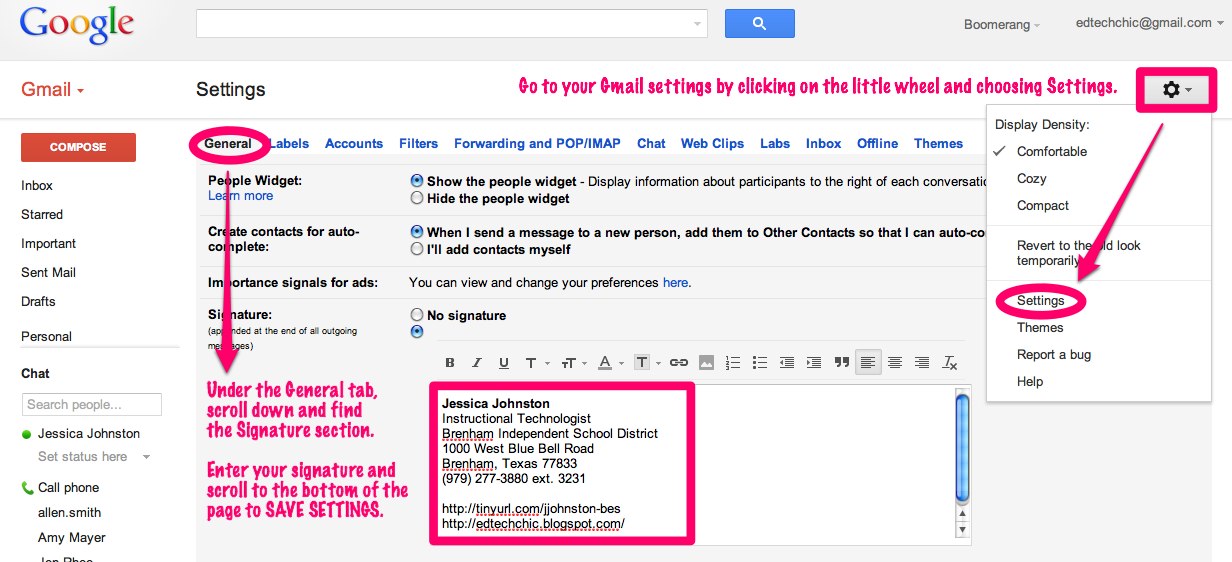The image size is (1232, 562).
Task: Choose Comfortable display density
Action: click(1052, 152)
